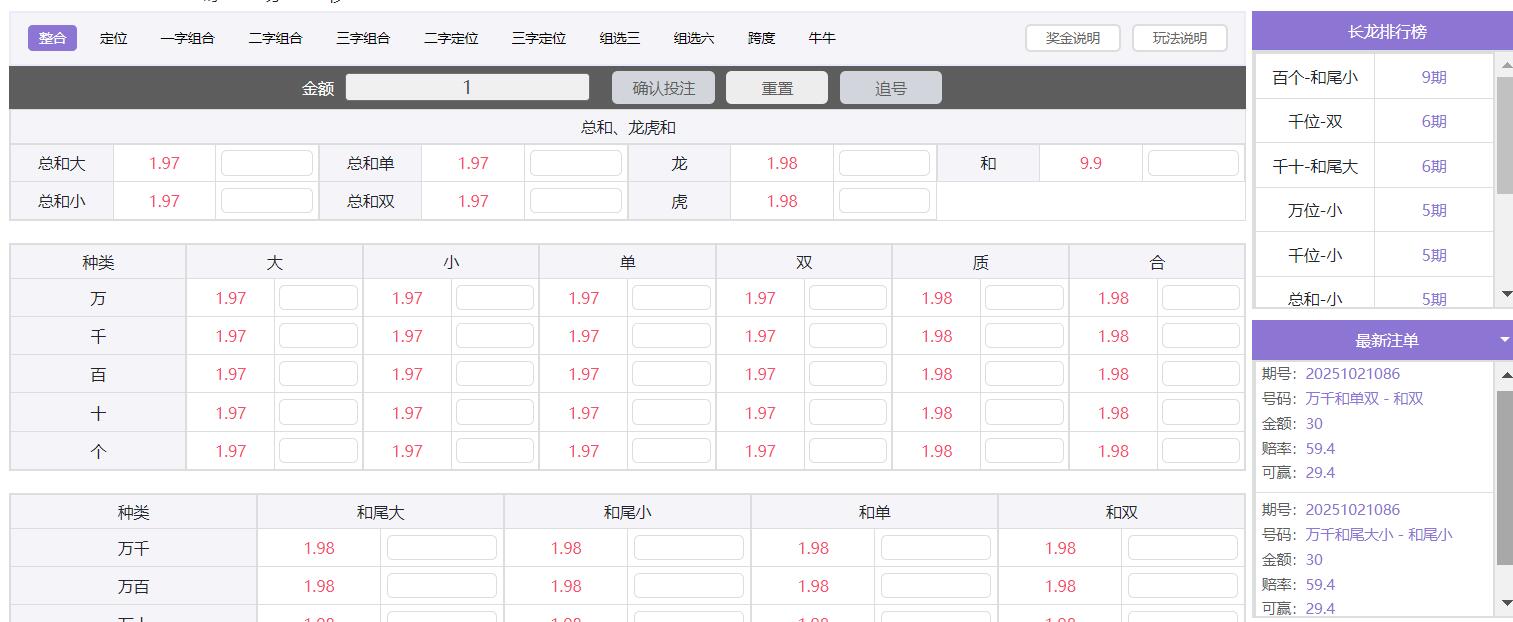Select the 三字定位 tab
This screenshot has width=1513, height=622.
click(x=540, y=37)
